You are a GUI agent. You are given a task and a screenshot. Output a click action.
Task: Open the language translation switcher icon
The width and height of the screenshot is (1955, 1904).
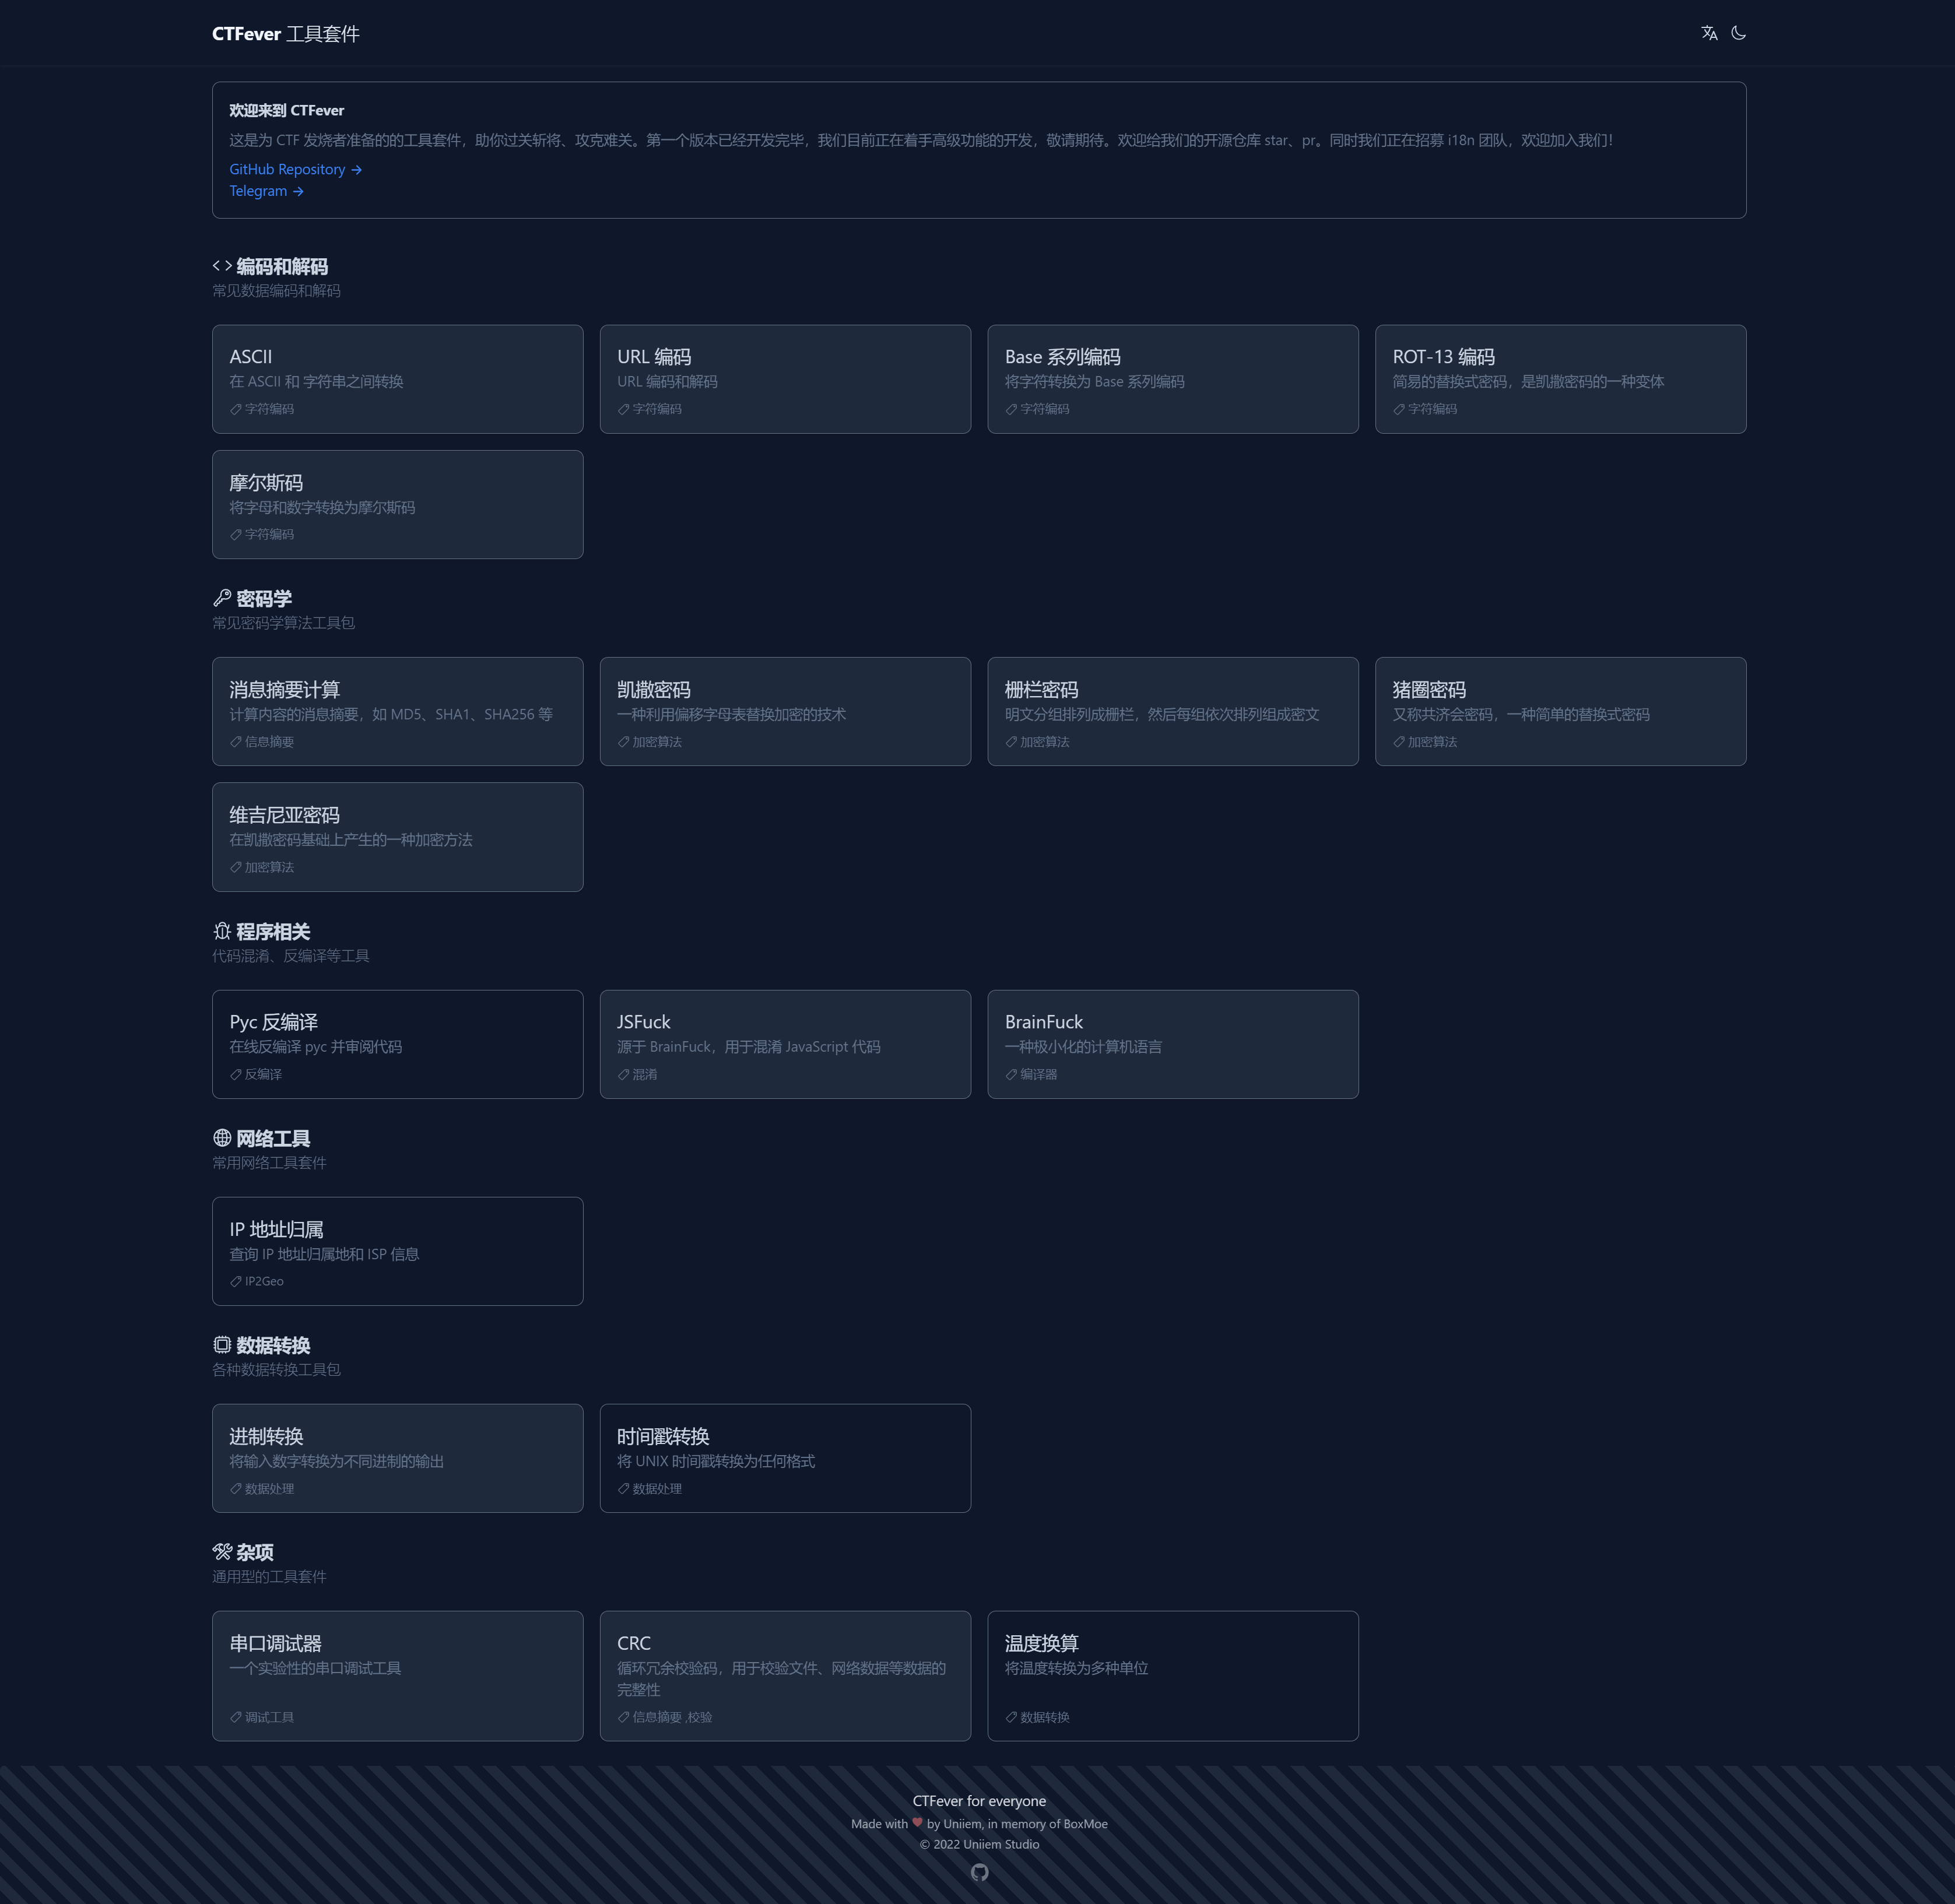point(1709,33)
